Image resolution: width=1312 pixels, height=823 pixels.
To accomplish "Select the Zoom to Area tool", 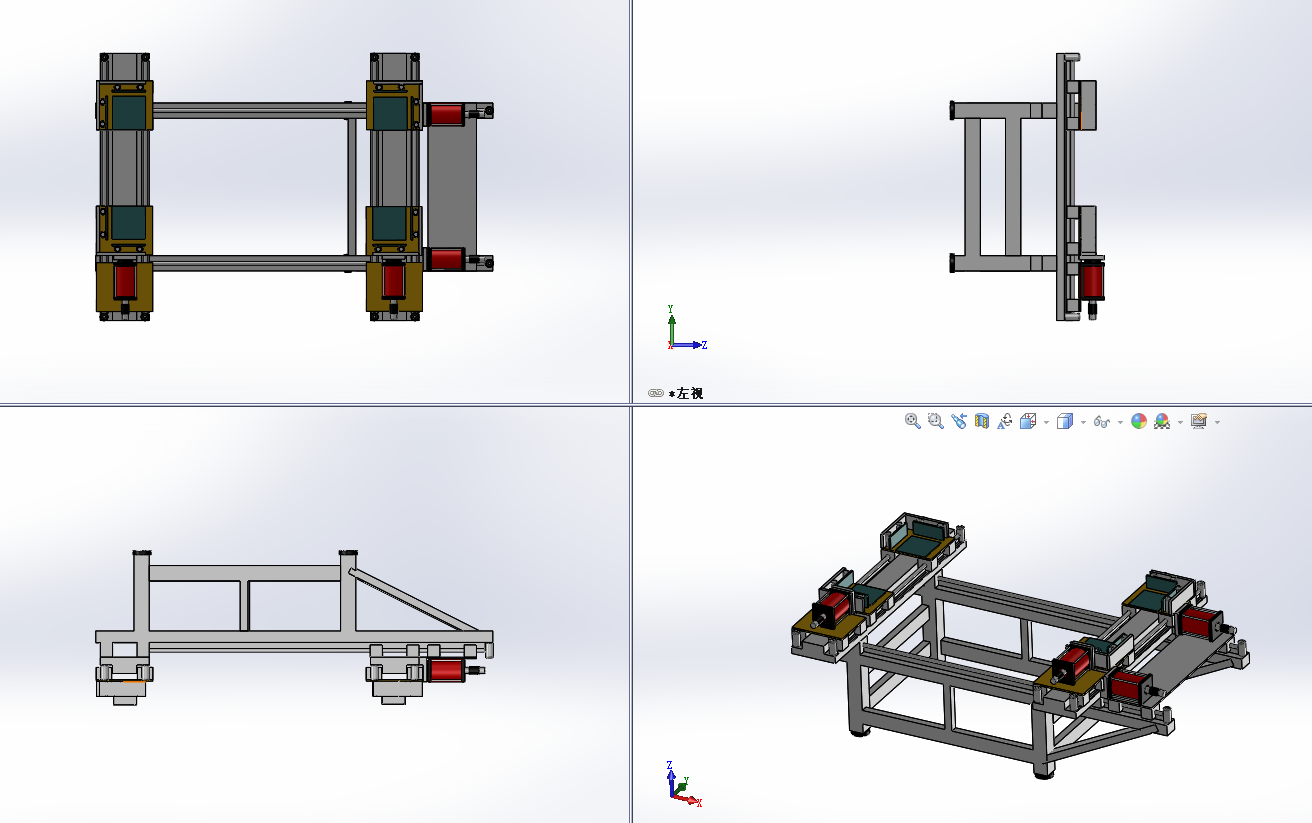I will (935, 421).
